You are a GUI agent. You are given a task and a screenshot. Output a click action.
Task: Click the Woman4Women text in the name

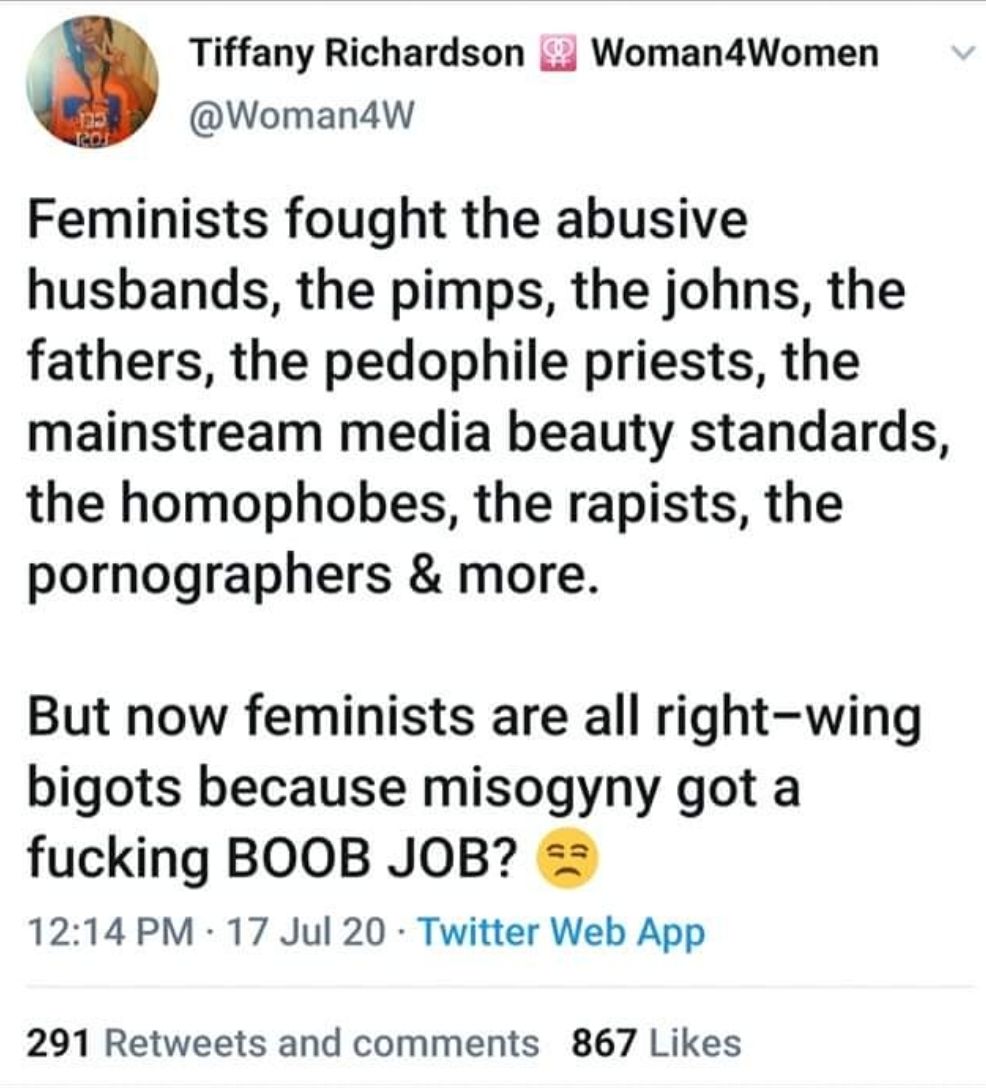735,53
